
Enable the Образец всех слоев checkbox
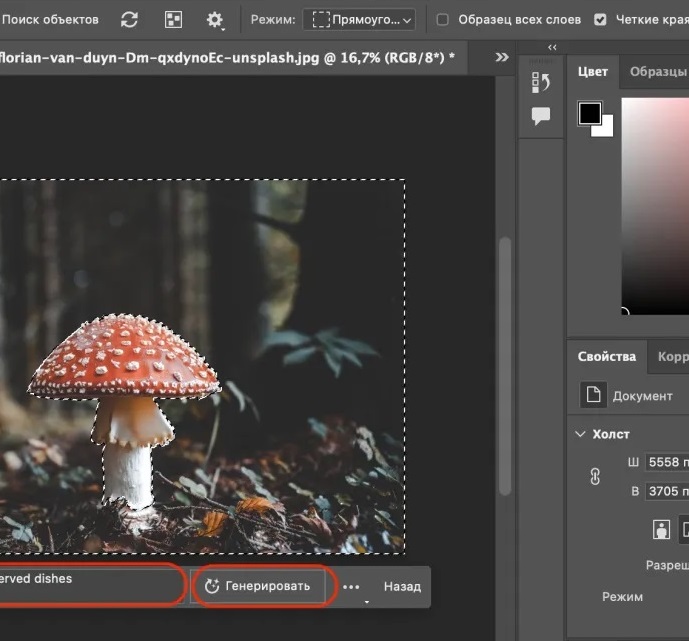pyautogui.click(x=442, y=20)
